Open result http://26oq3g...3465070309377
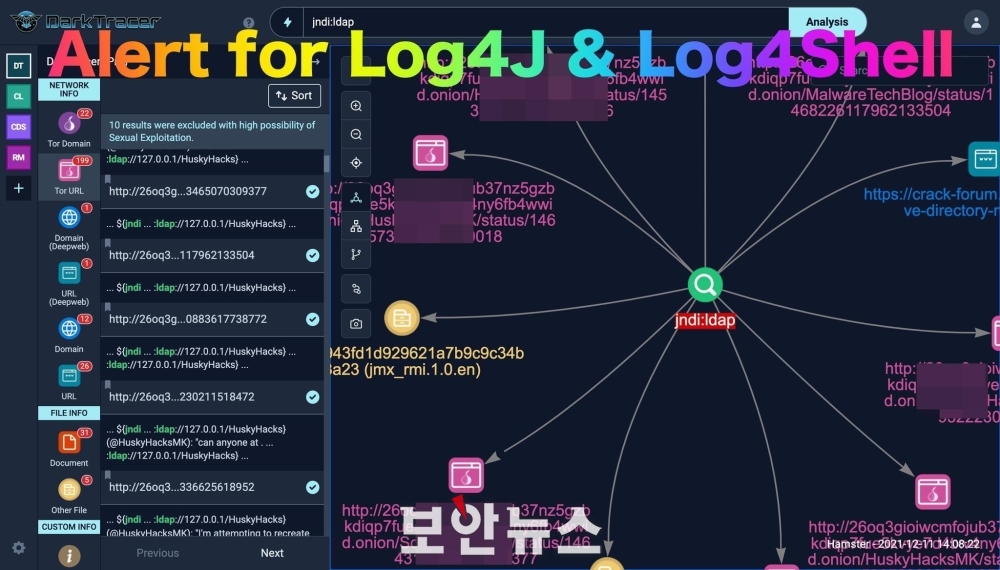The width and height of the screenshot is (1000, 570). tap(188, 191)
